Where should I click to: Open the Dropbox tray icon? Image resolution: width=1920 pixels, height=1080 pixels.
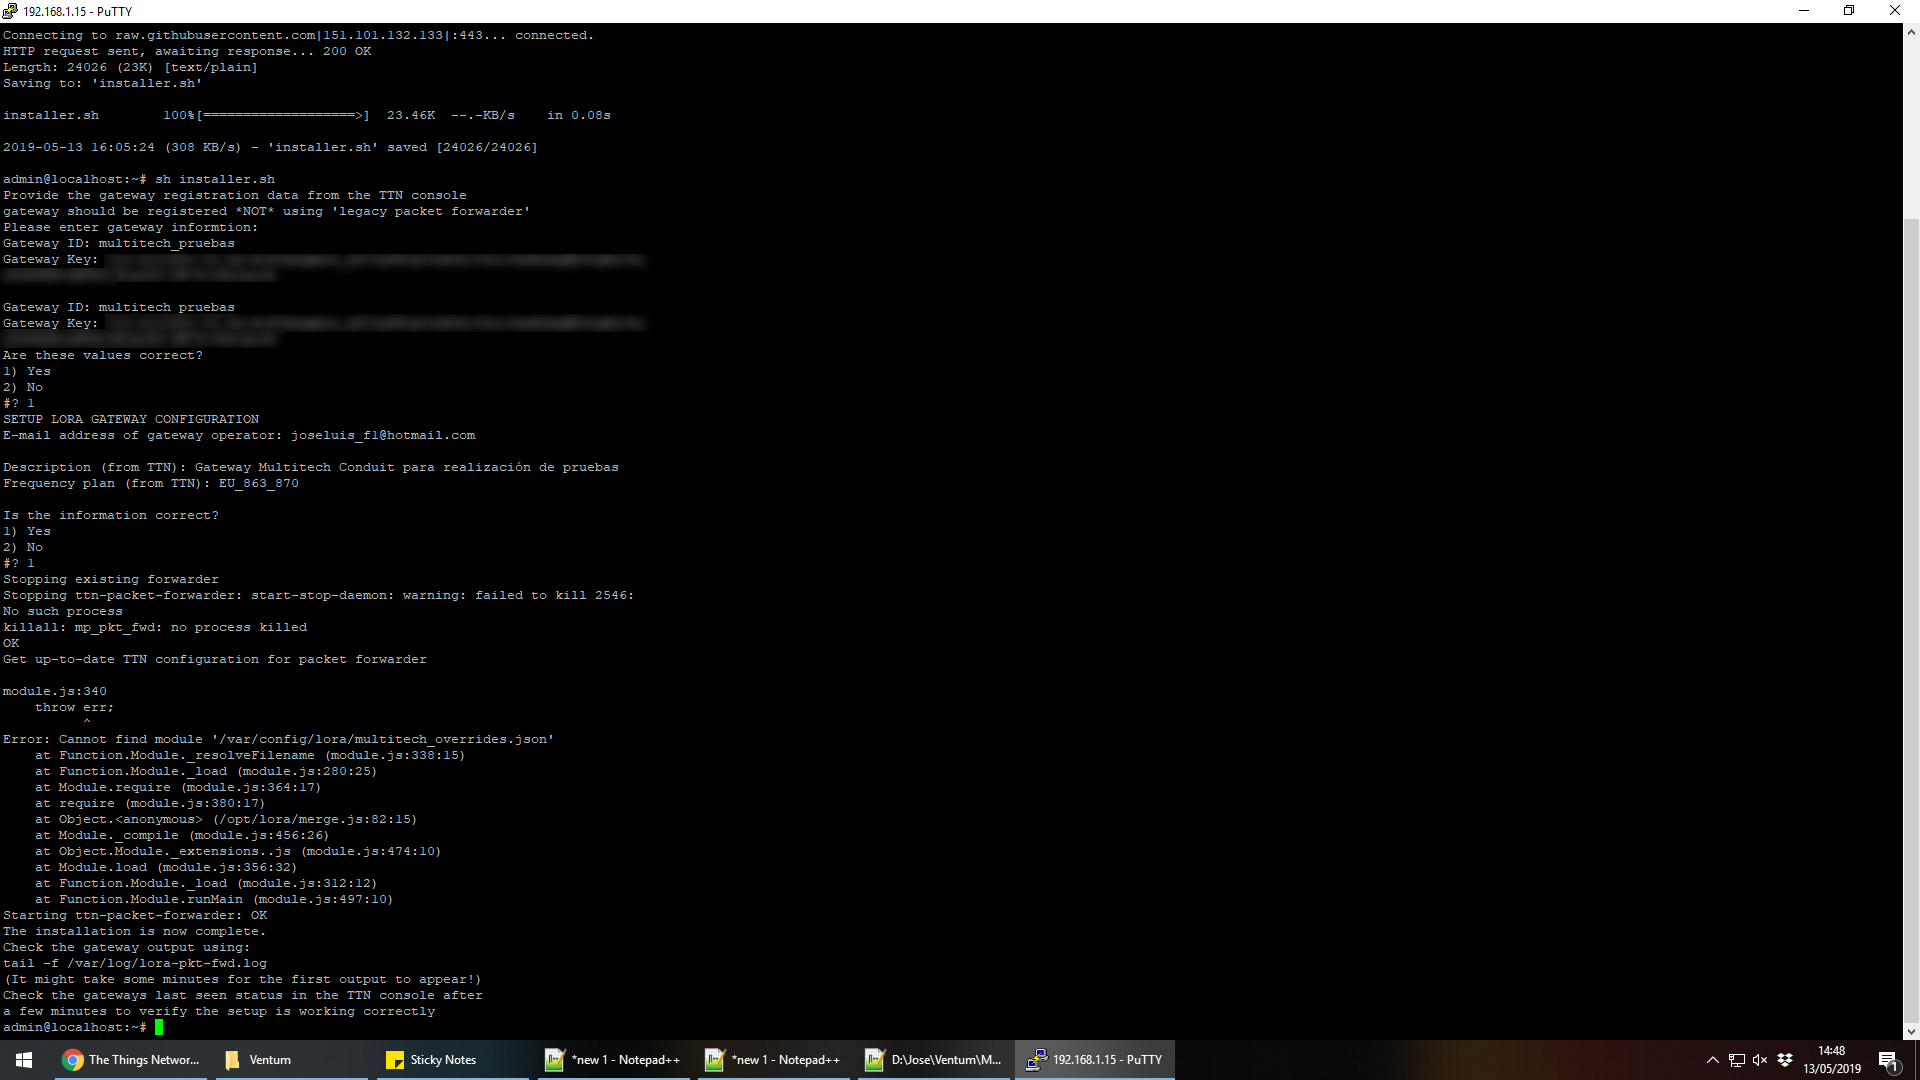[1785, 1060]
